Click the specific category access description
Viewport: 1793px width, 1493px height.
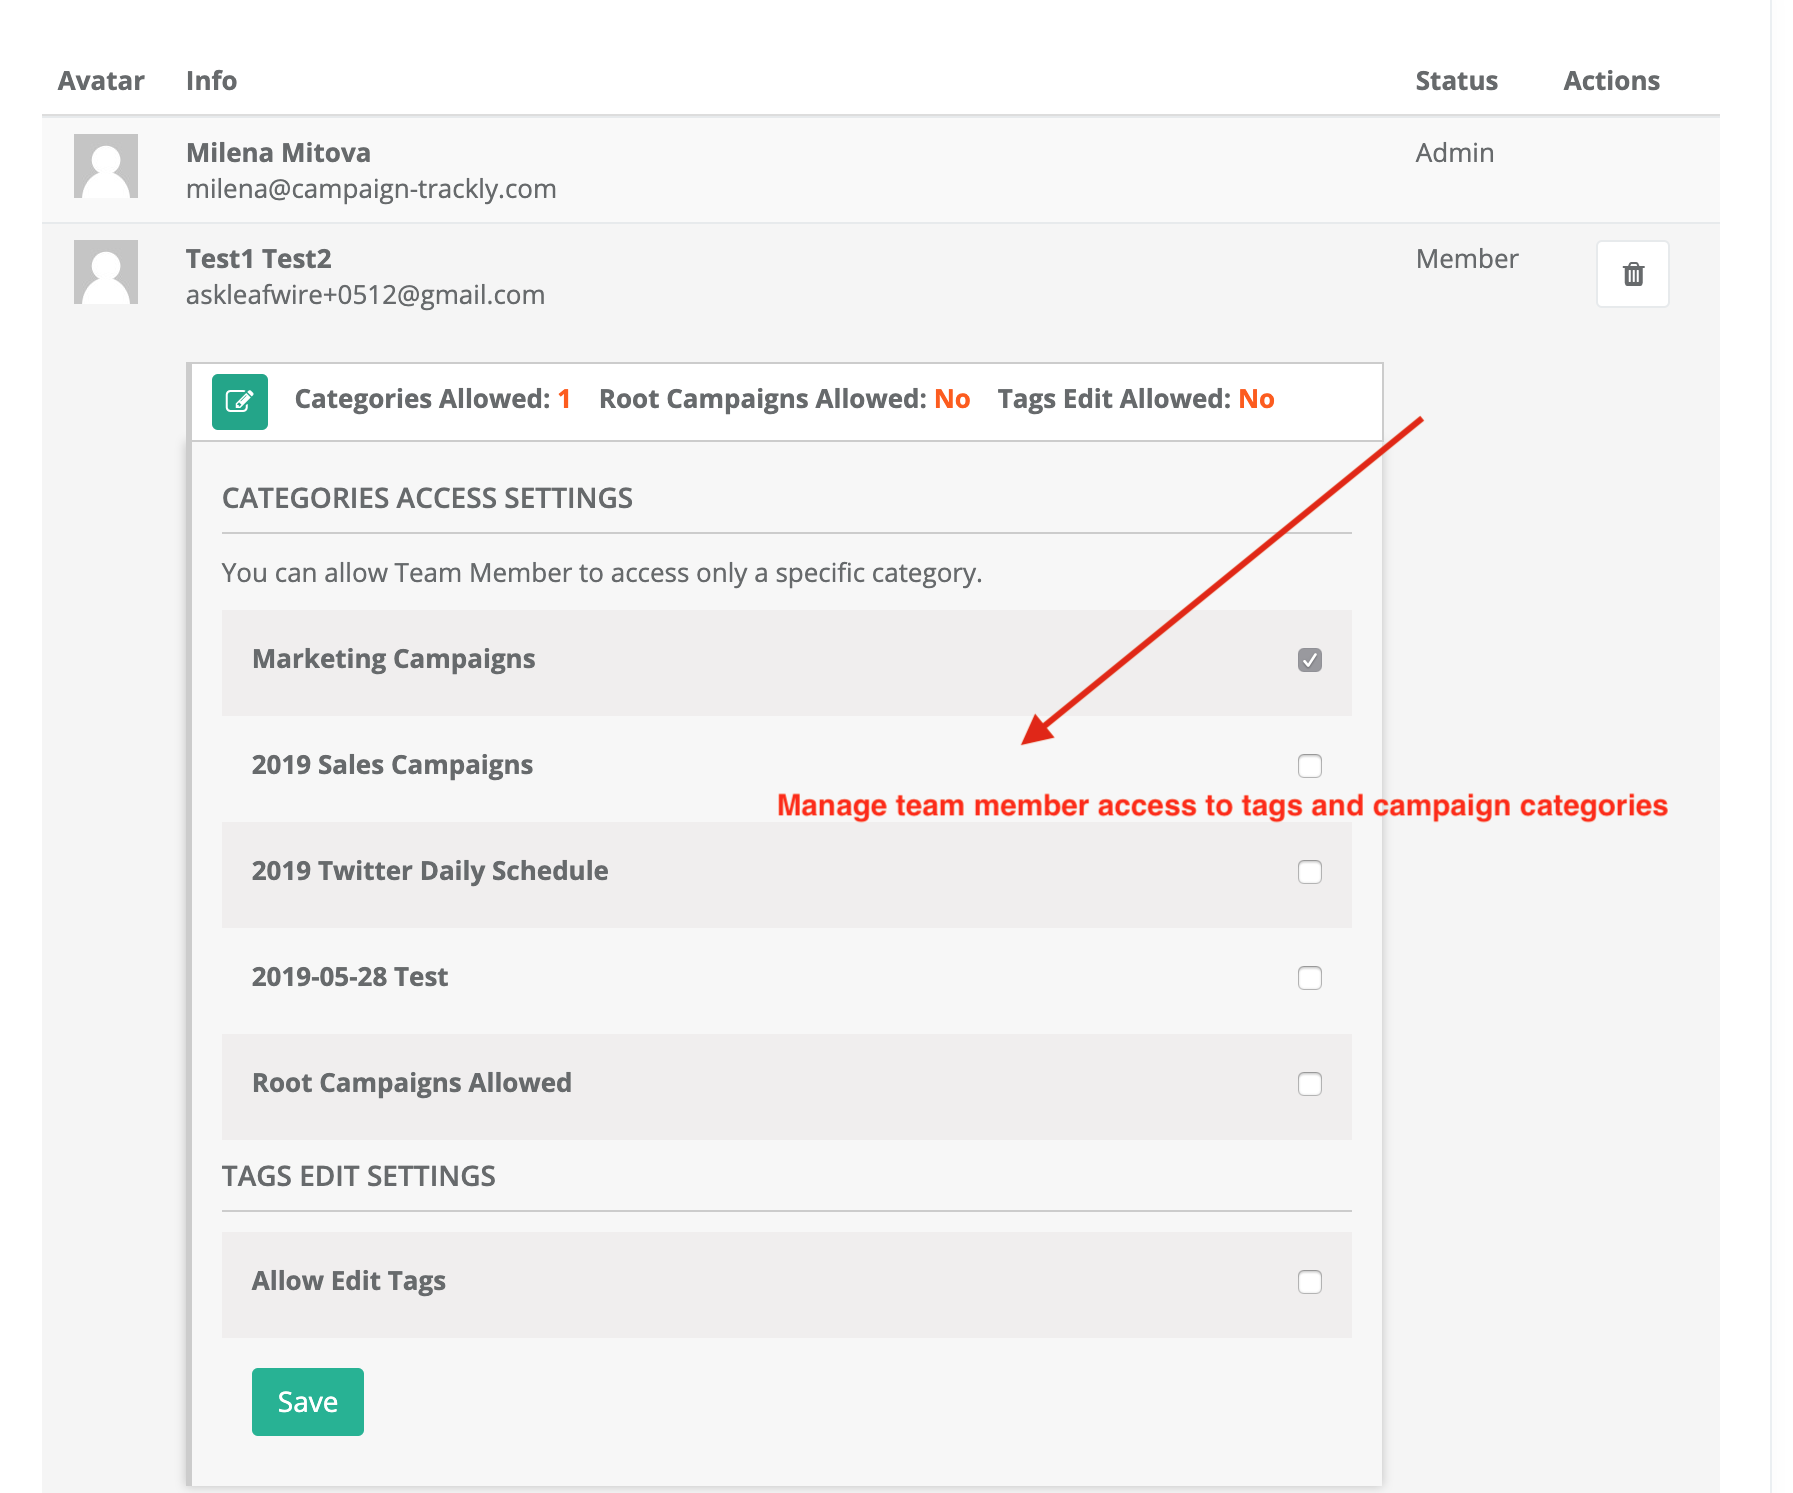point(602,573)
